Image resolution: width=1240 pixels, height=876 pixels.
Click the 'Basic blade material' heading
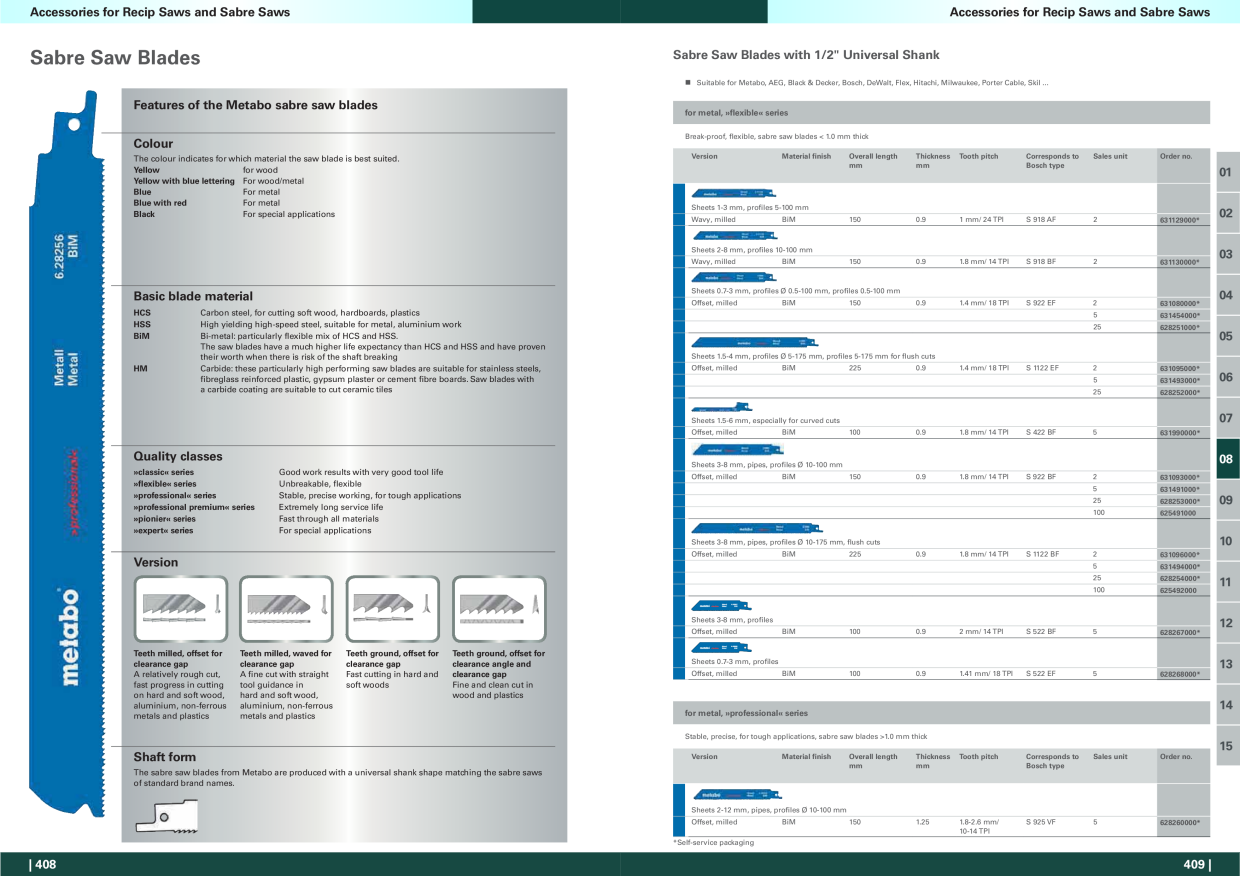[193, 297]
